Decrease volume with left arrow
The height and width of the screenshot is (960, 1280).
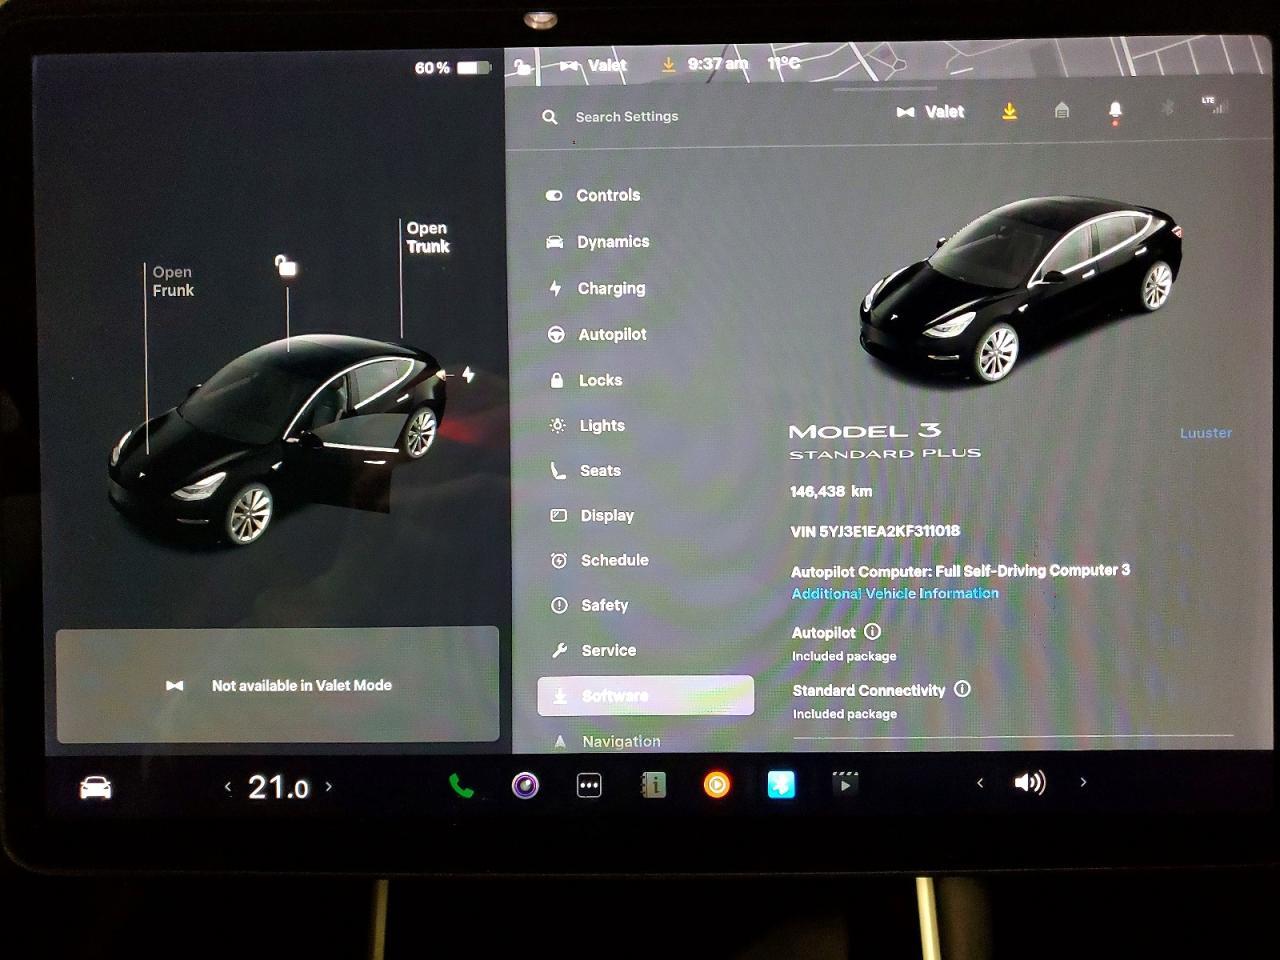(980, 783)
